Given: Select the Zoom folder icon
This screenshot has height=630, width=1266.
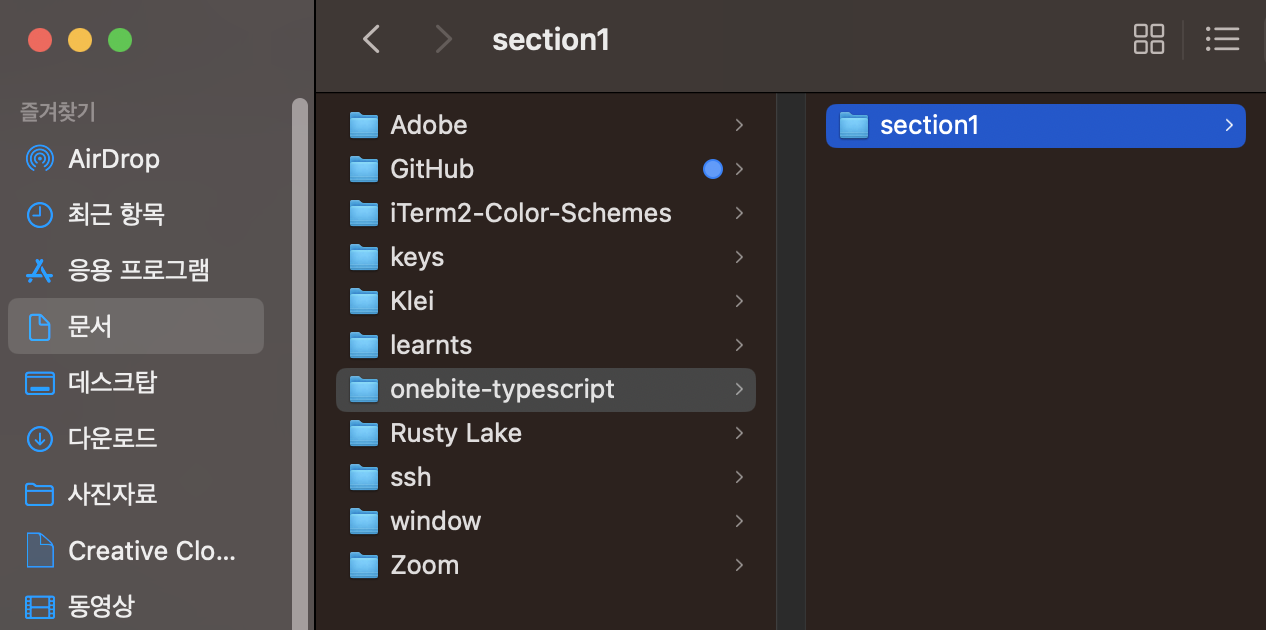Looking at the screenshot, I should 363,565.
